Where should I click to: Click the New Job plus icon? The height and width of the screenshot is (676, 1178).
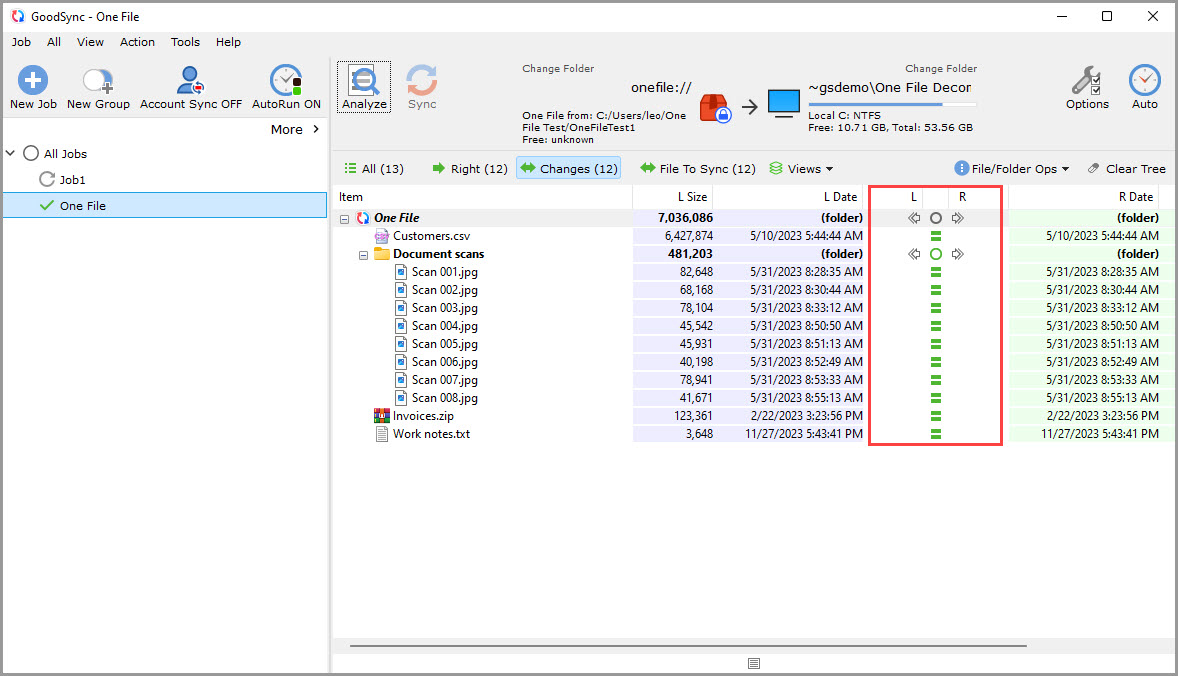pos(33,80)
